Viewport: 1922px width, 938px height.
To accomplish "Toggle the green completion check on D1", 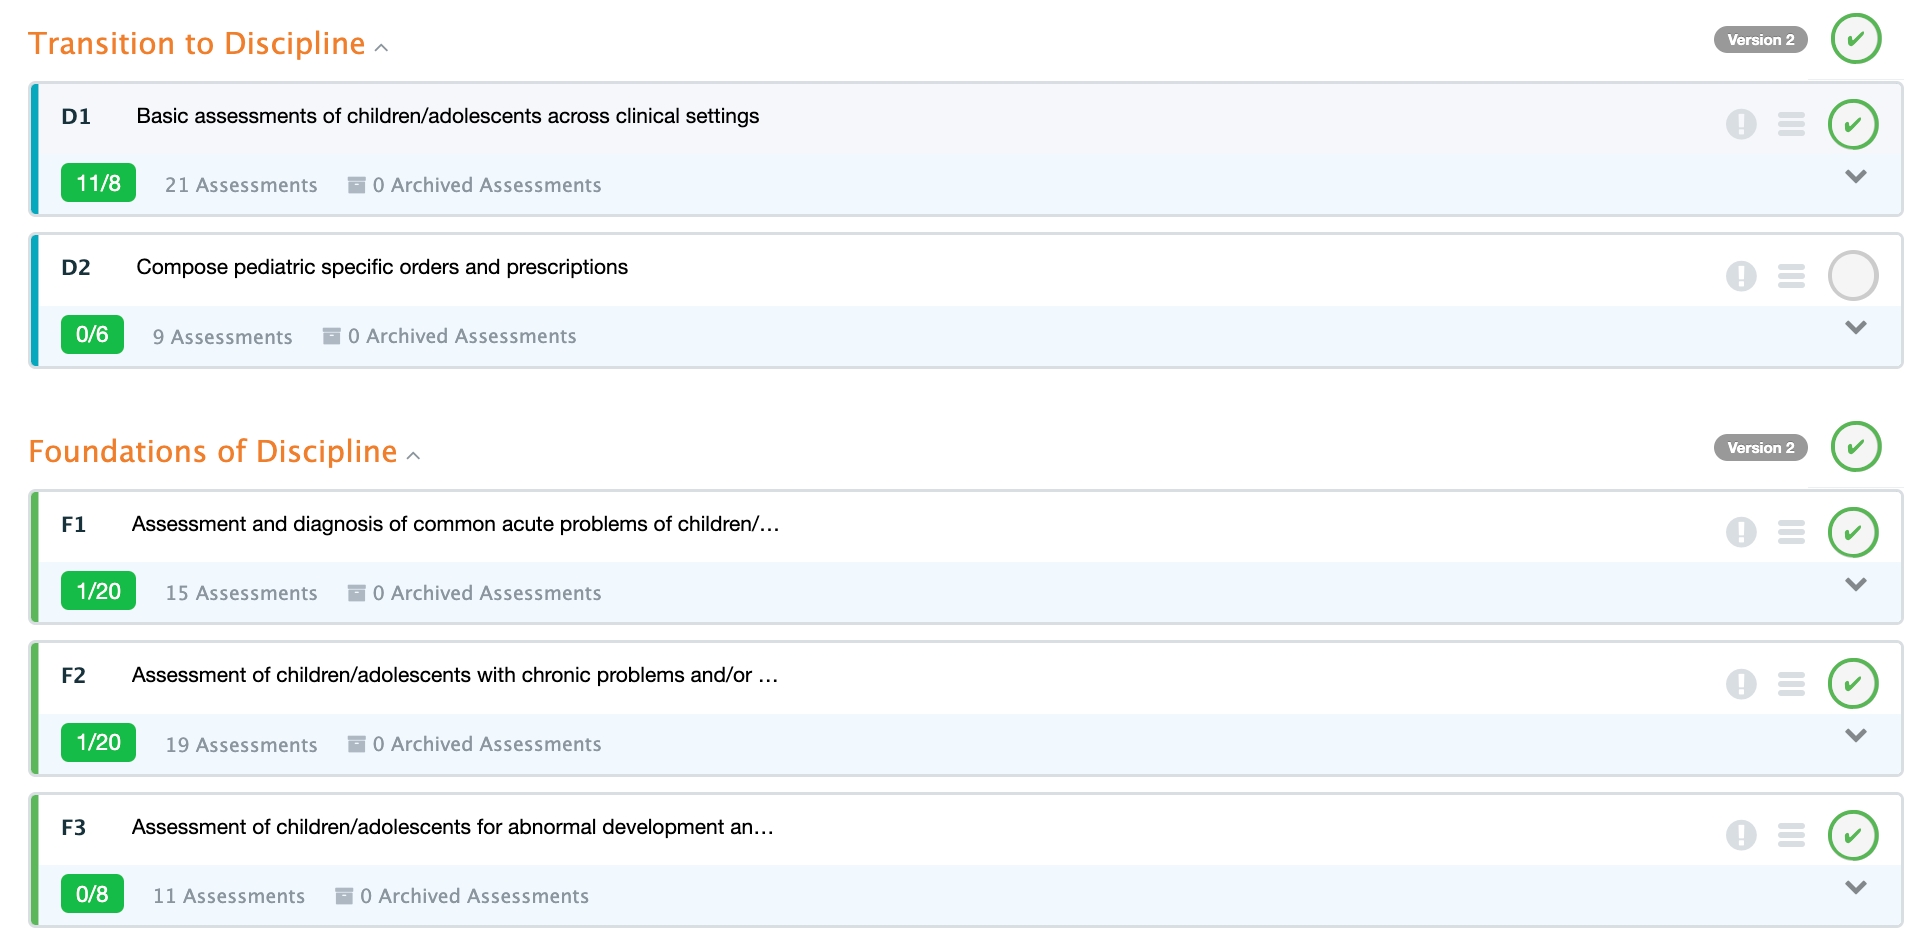I will tap(1853, 124).
